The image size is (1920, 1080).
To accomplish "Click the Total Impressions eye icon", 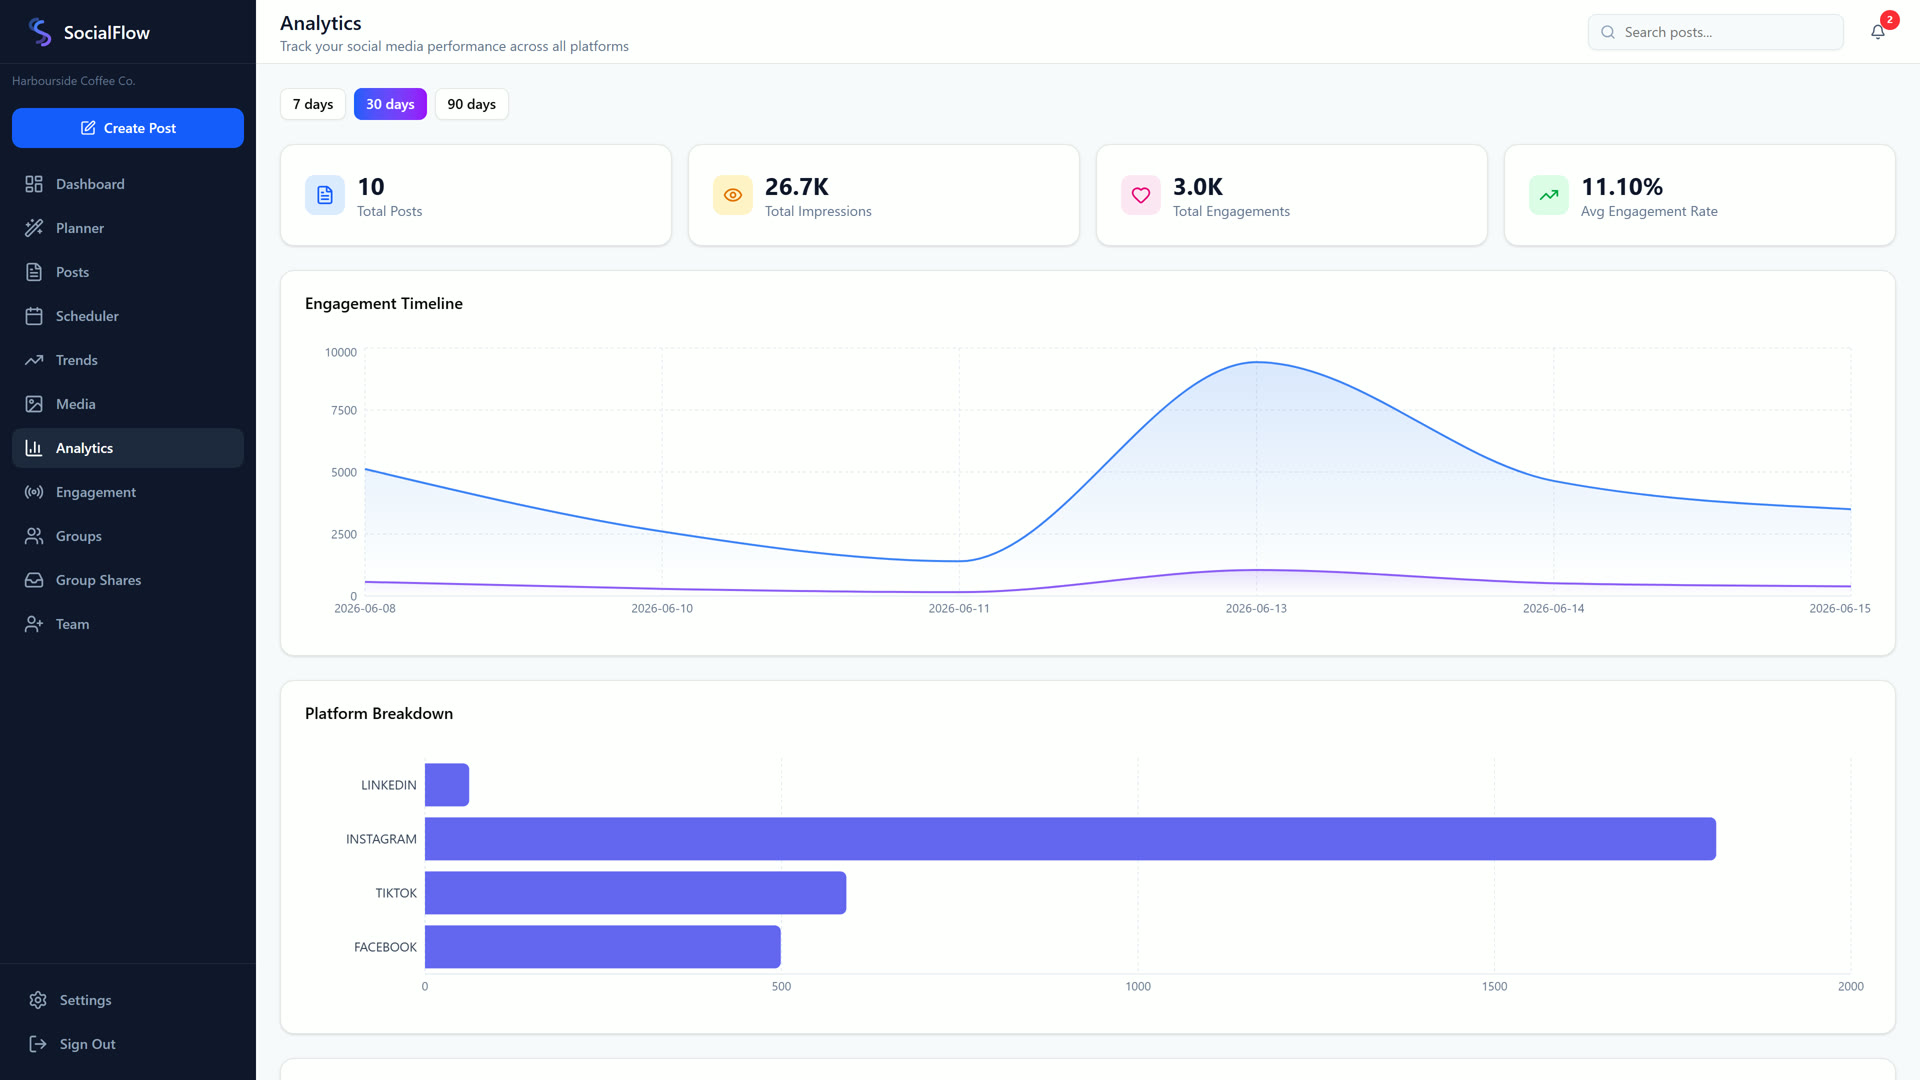I will (733, 195).
